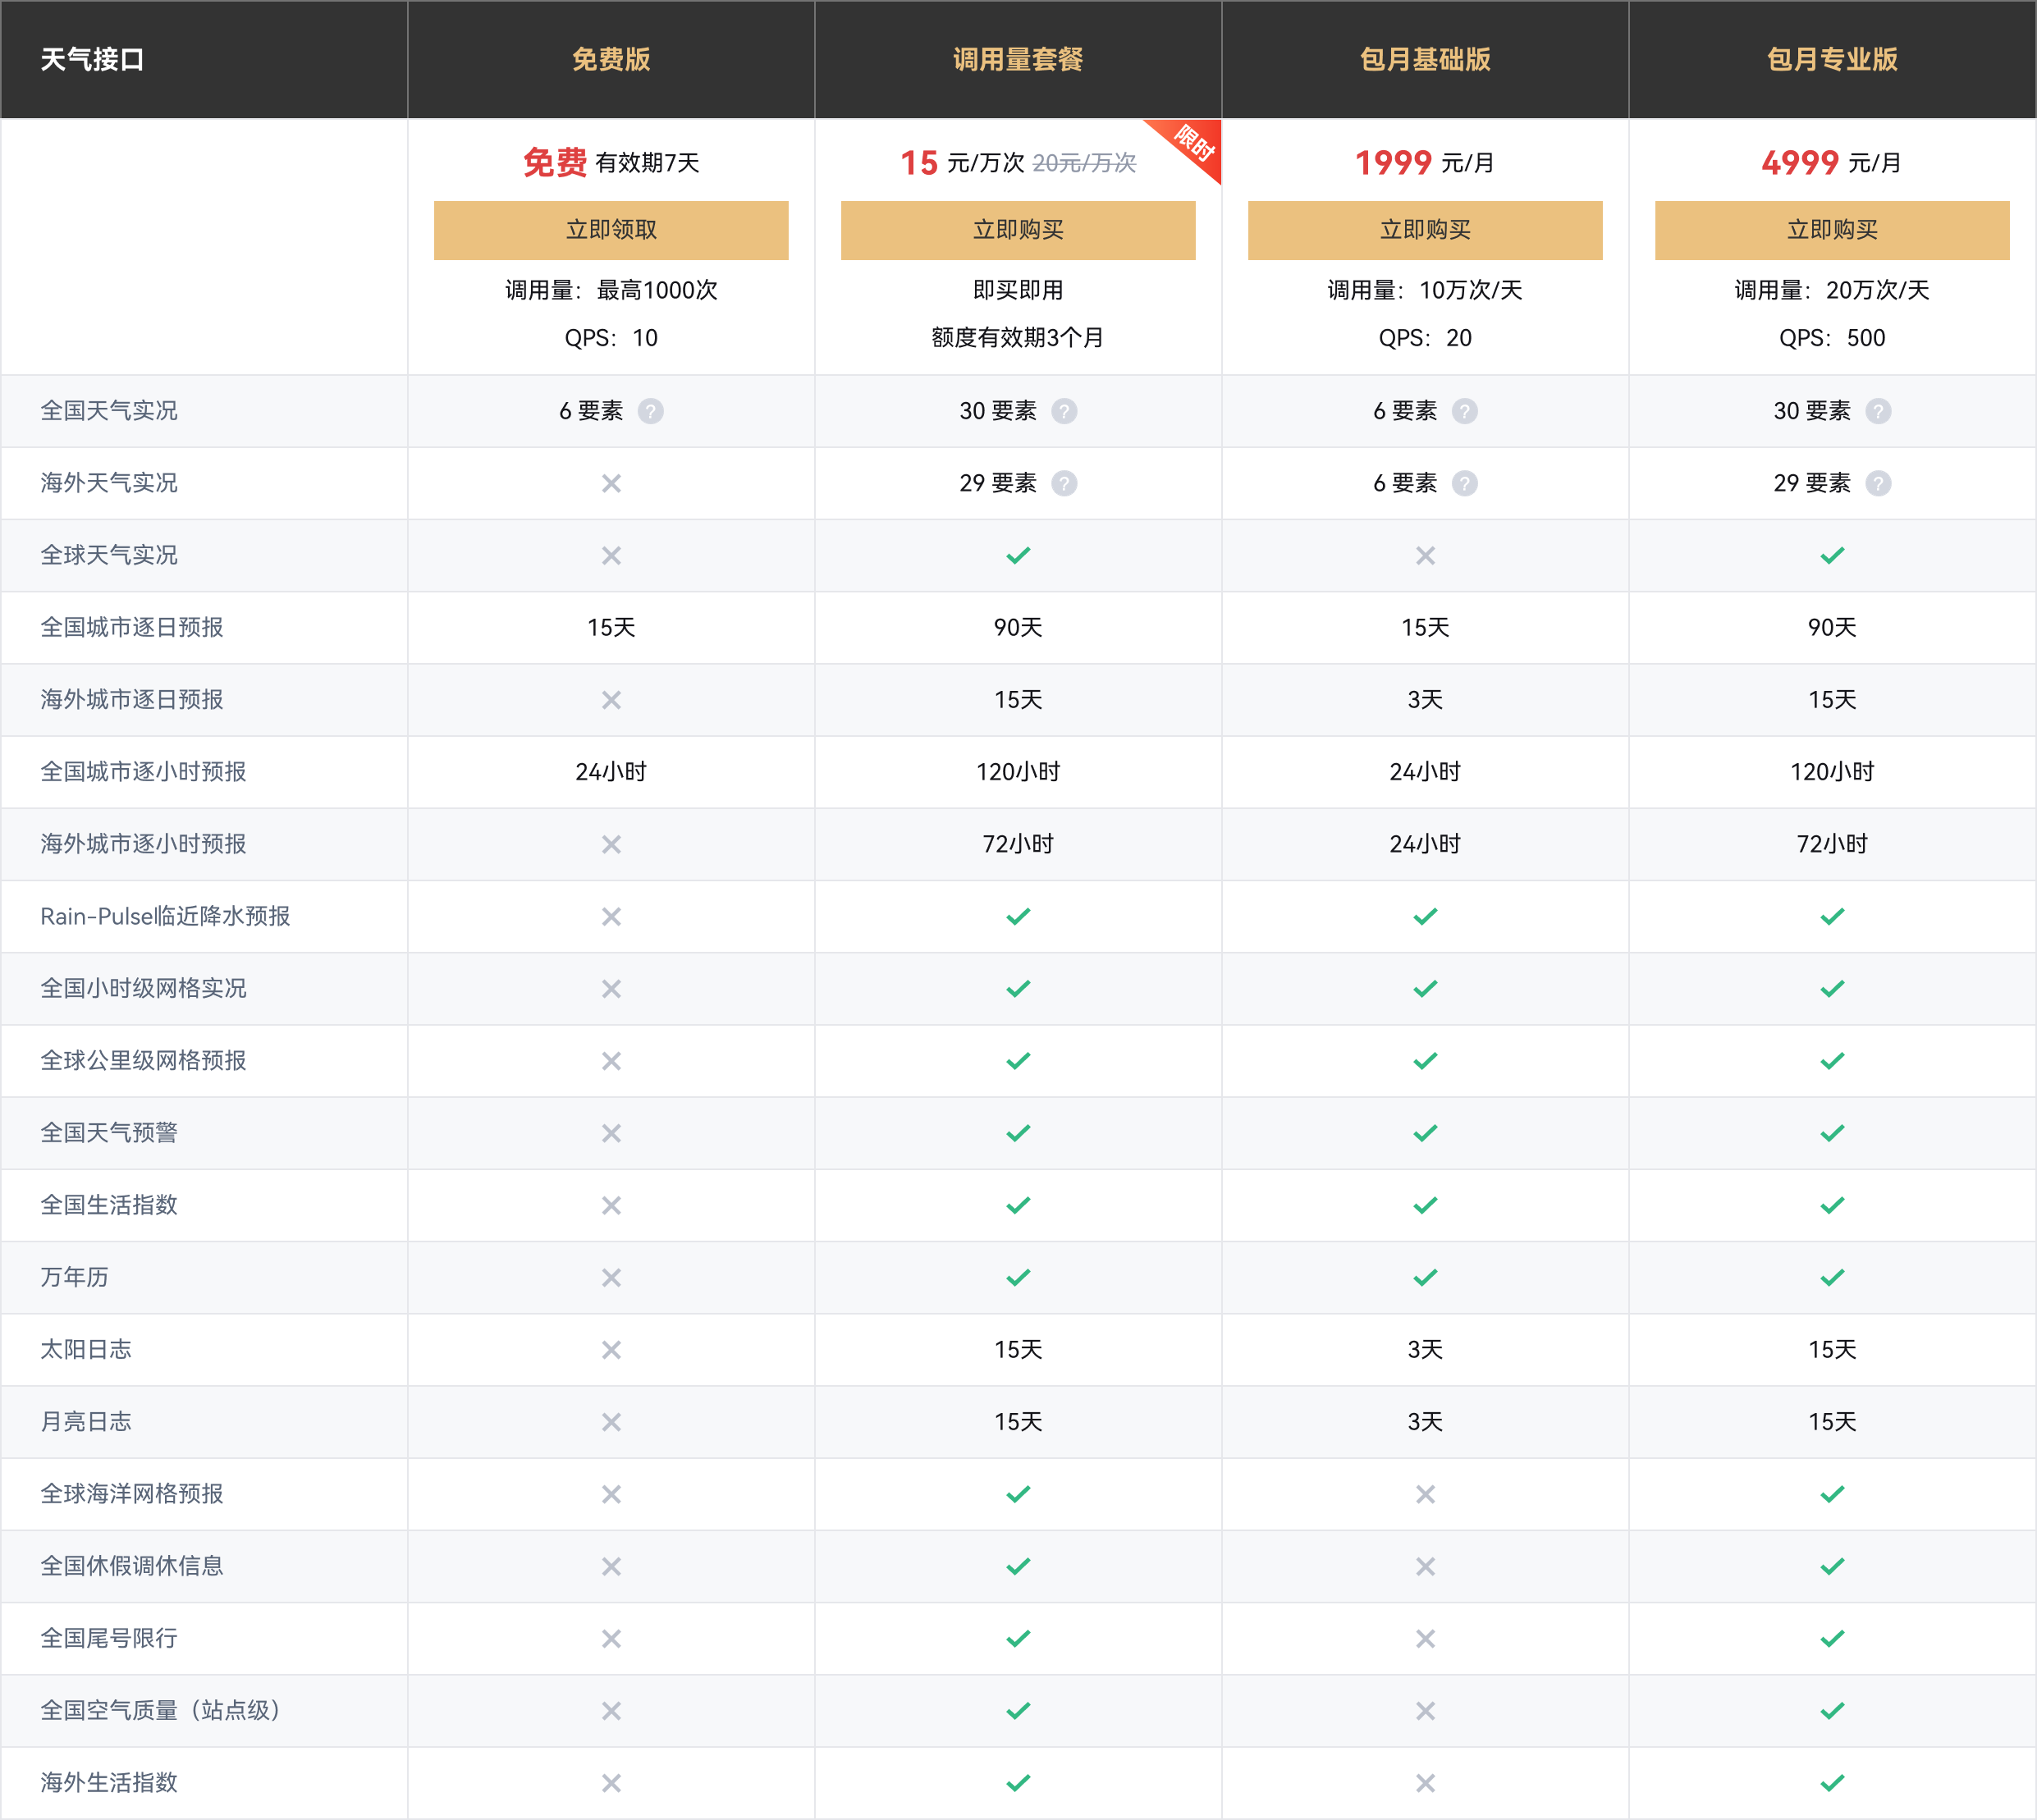Click check for 调用量套餐 全国生活指数

pyautogui.click(x=1018, y=1205)
